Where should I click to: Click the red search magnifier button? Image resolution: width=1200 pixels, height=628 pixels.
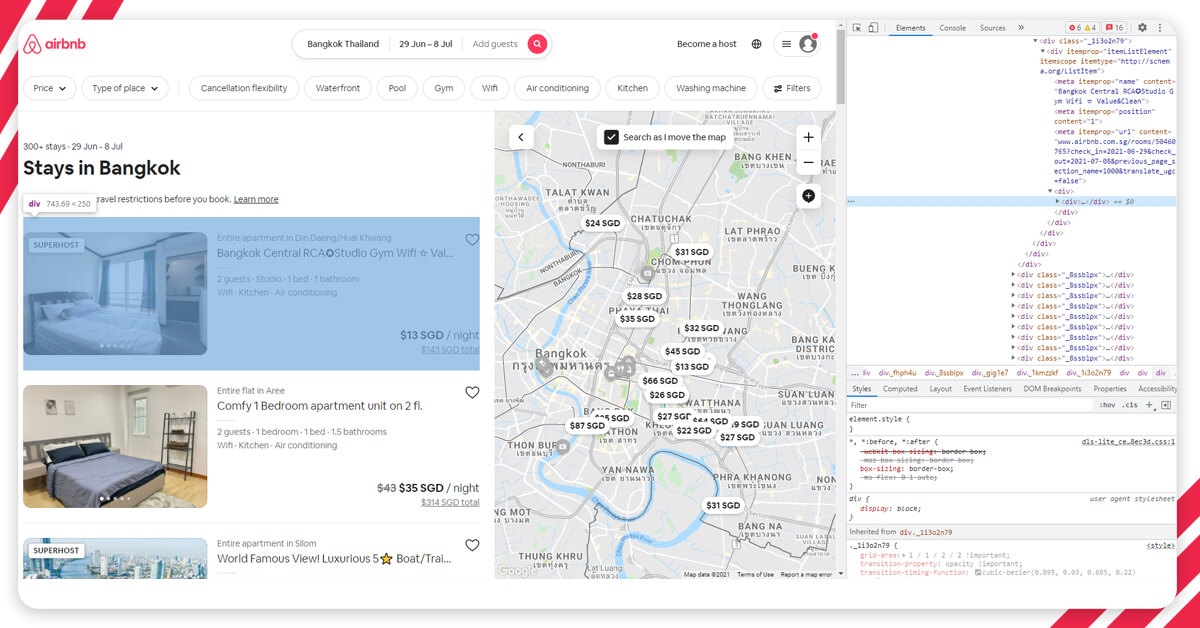coord(537,44)
